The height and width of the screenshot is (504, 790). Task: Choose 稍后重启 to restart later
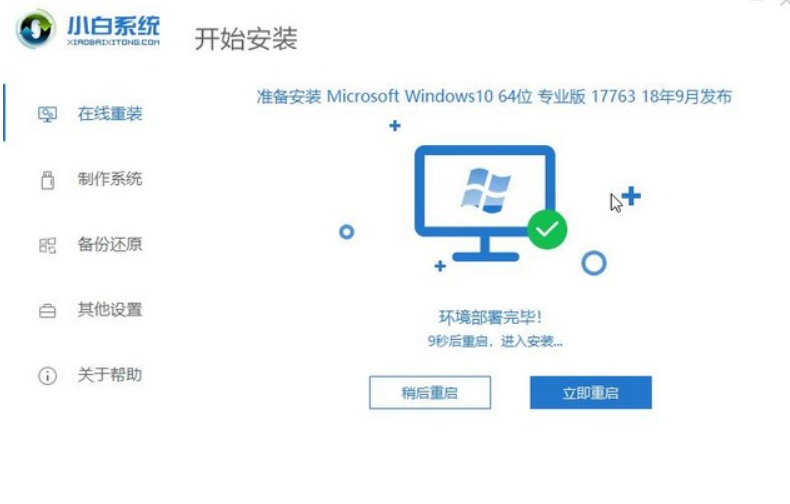coord(430,392)
